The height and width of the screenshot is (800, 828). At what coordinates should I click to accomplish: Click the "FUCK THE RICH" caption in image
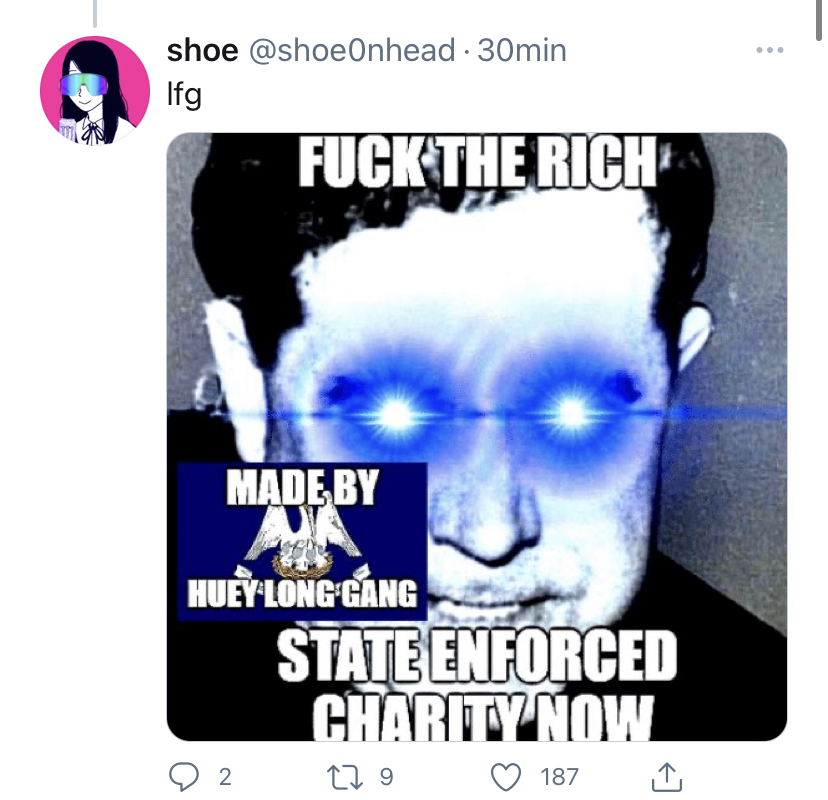coord(477,161)
